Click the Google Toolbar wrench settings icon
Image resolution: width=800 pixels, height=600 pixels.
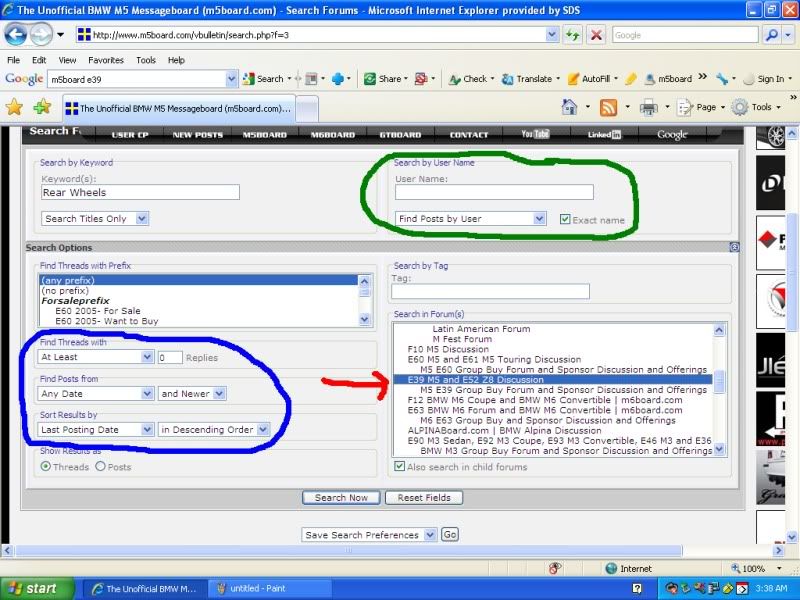pyautogui.click(x=722, y=79)
